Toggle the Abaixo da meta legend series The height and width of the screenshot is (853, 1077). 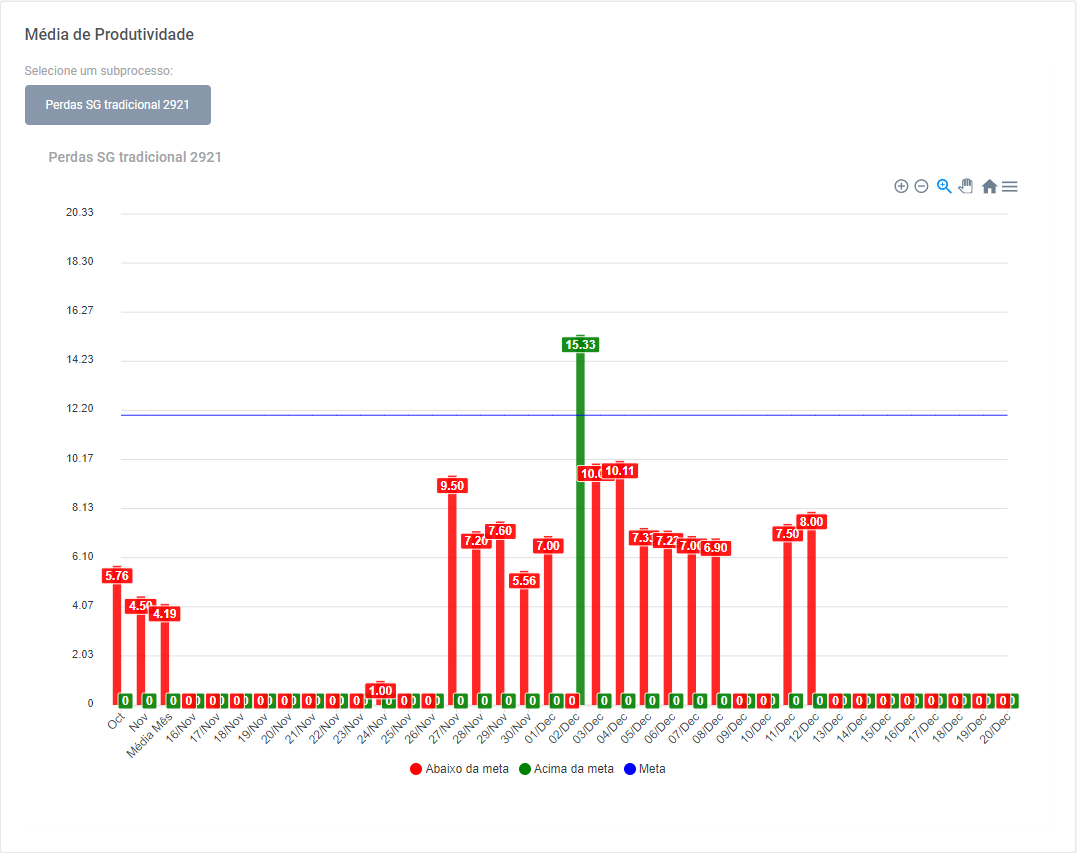(466, 769)
